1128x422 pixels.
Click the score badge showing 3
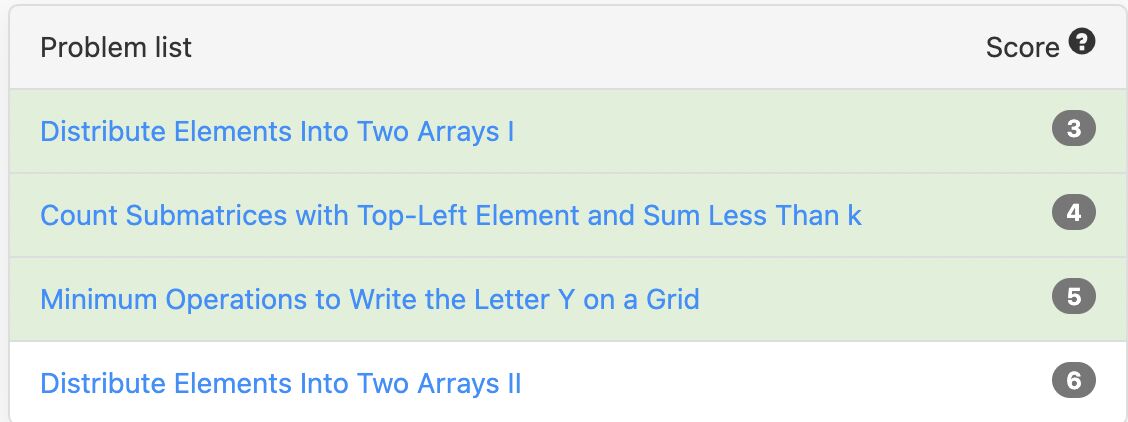(1073, 129)
